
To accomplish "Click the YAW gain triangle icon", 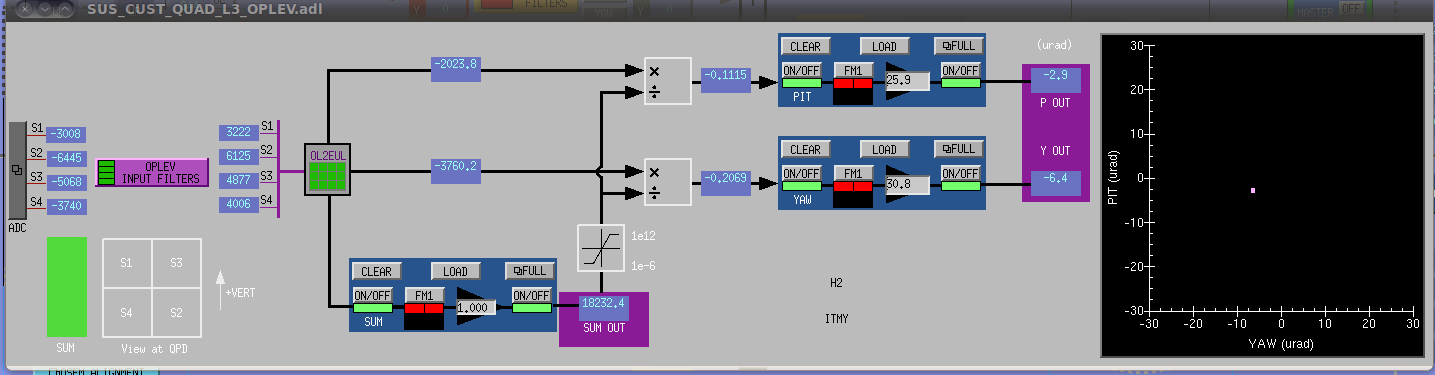I will [903, 184].
